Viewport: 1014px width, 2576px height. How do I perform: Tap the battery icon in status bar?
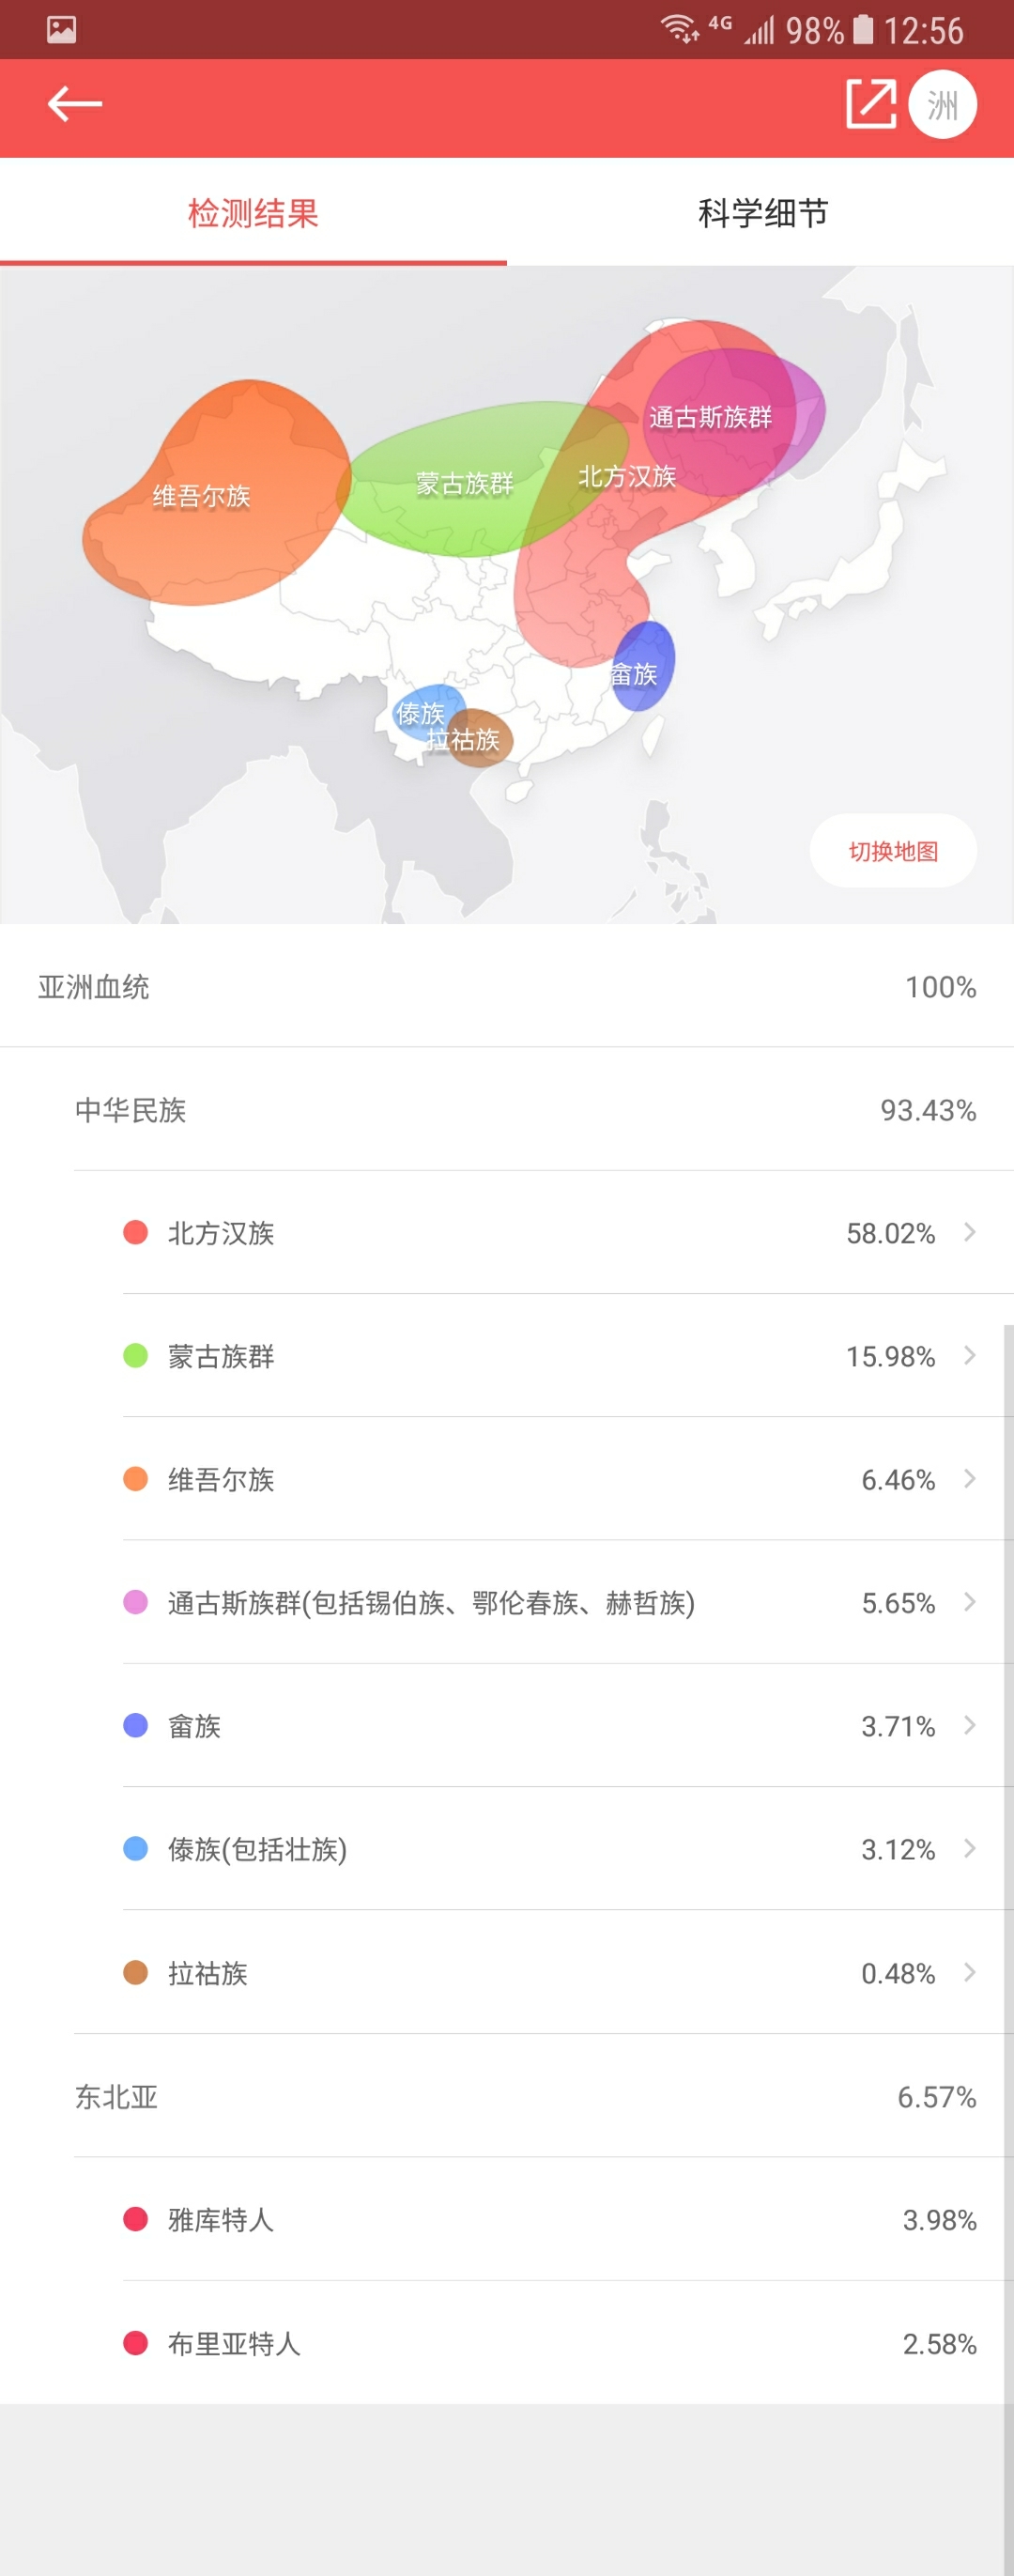862,30
